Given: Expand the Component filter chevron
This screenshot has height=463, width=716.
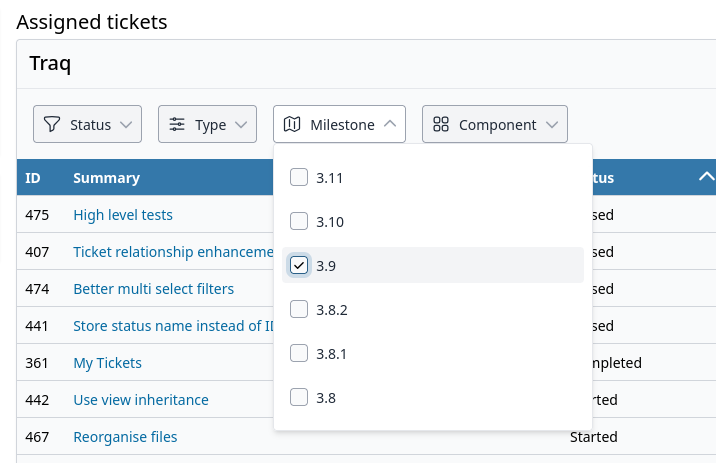Looking at the screenshot, I should pos(552,125).
